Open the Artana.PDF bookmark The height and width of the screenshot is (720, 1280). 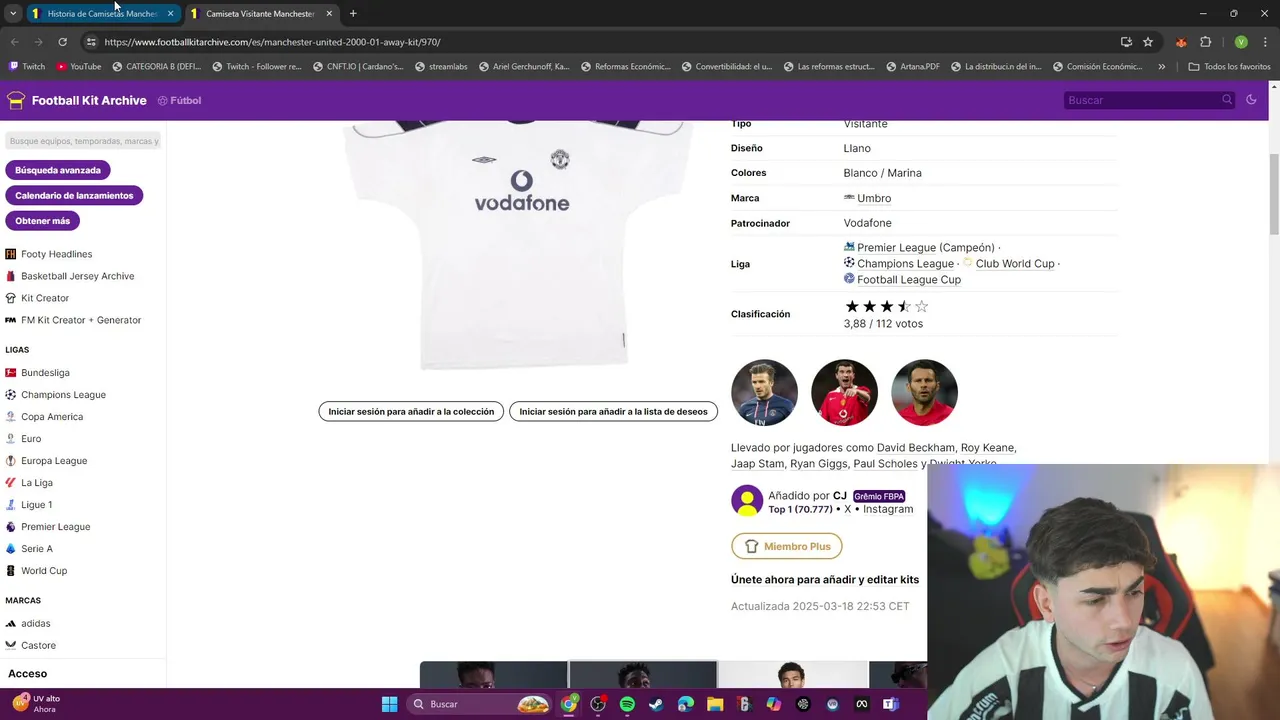(913, 67)
